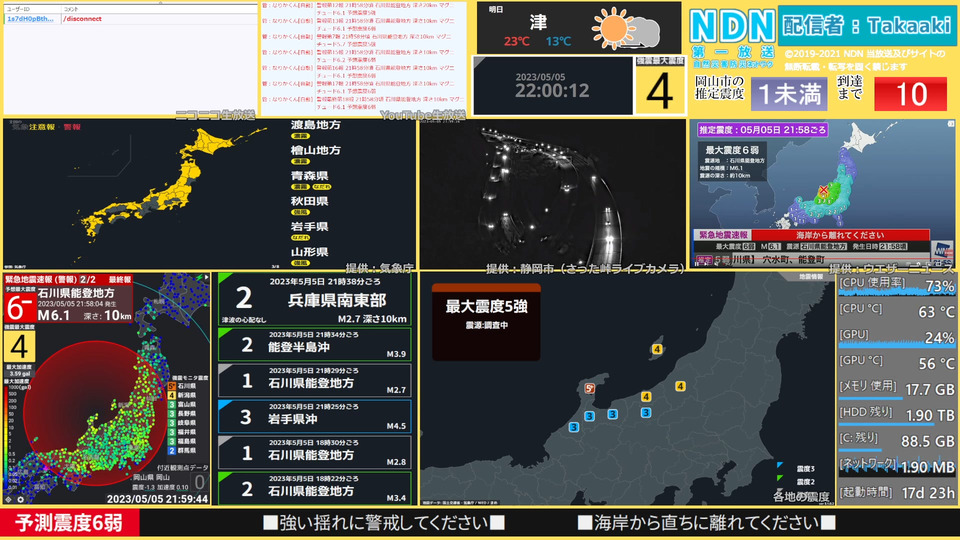The image size is (960, 540).
Task: Open the 地震情報 tab on the intensity map
Action: (811, 277)
